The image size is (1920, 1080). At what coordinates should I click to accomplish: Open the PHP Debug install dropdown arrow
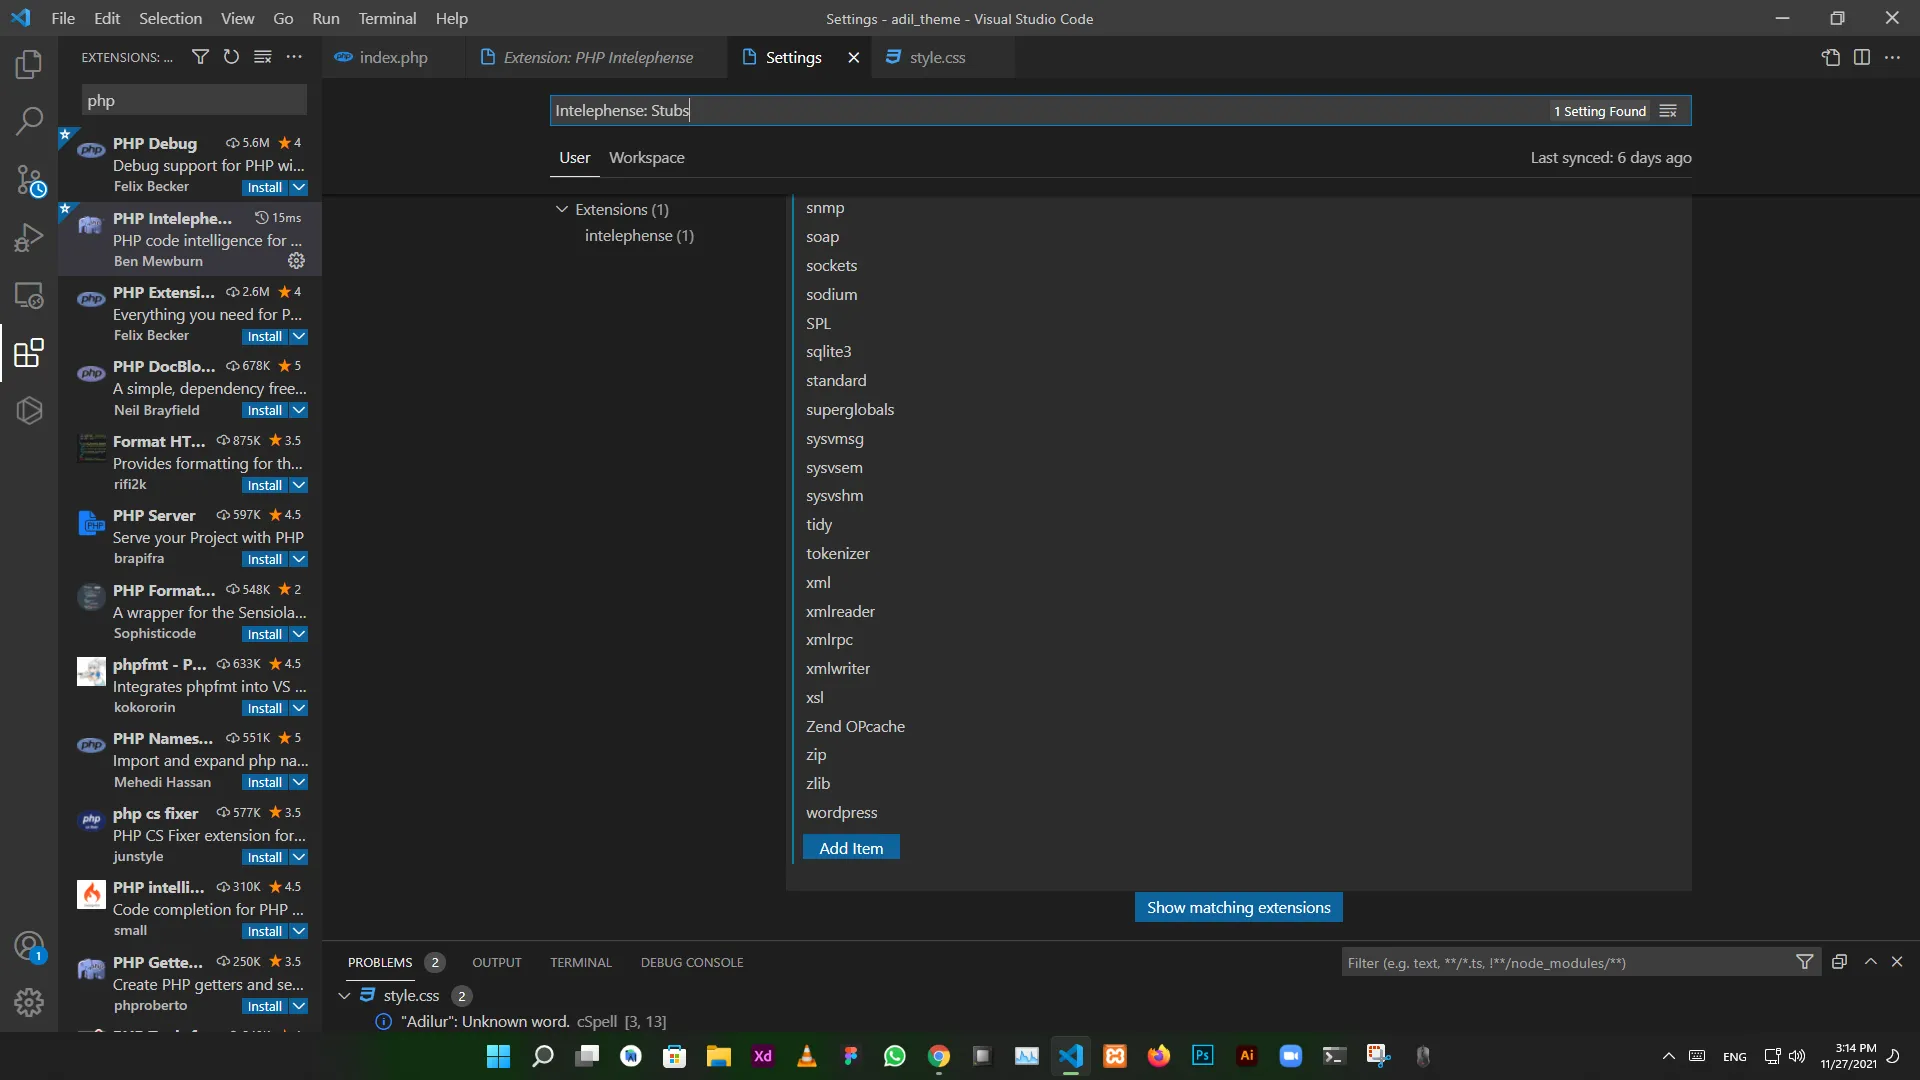point(299,188)
